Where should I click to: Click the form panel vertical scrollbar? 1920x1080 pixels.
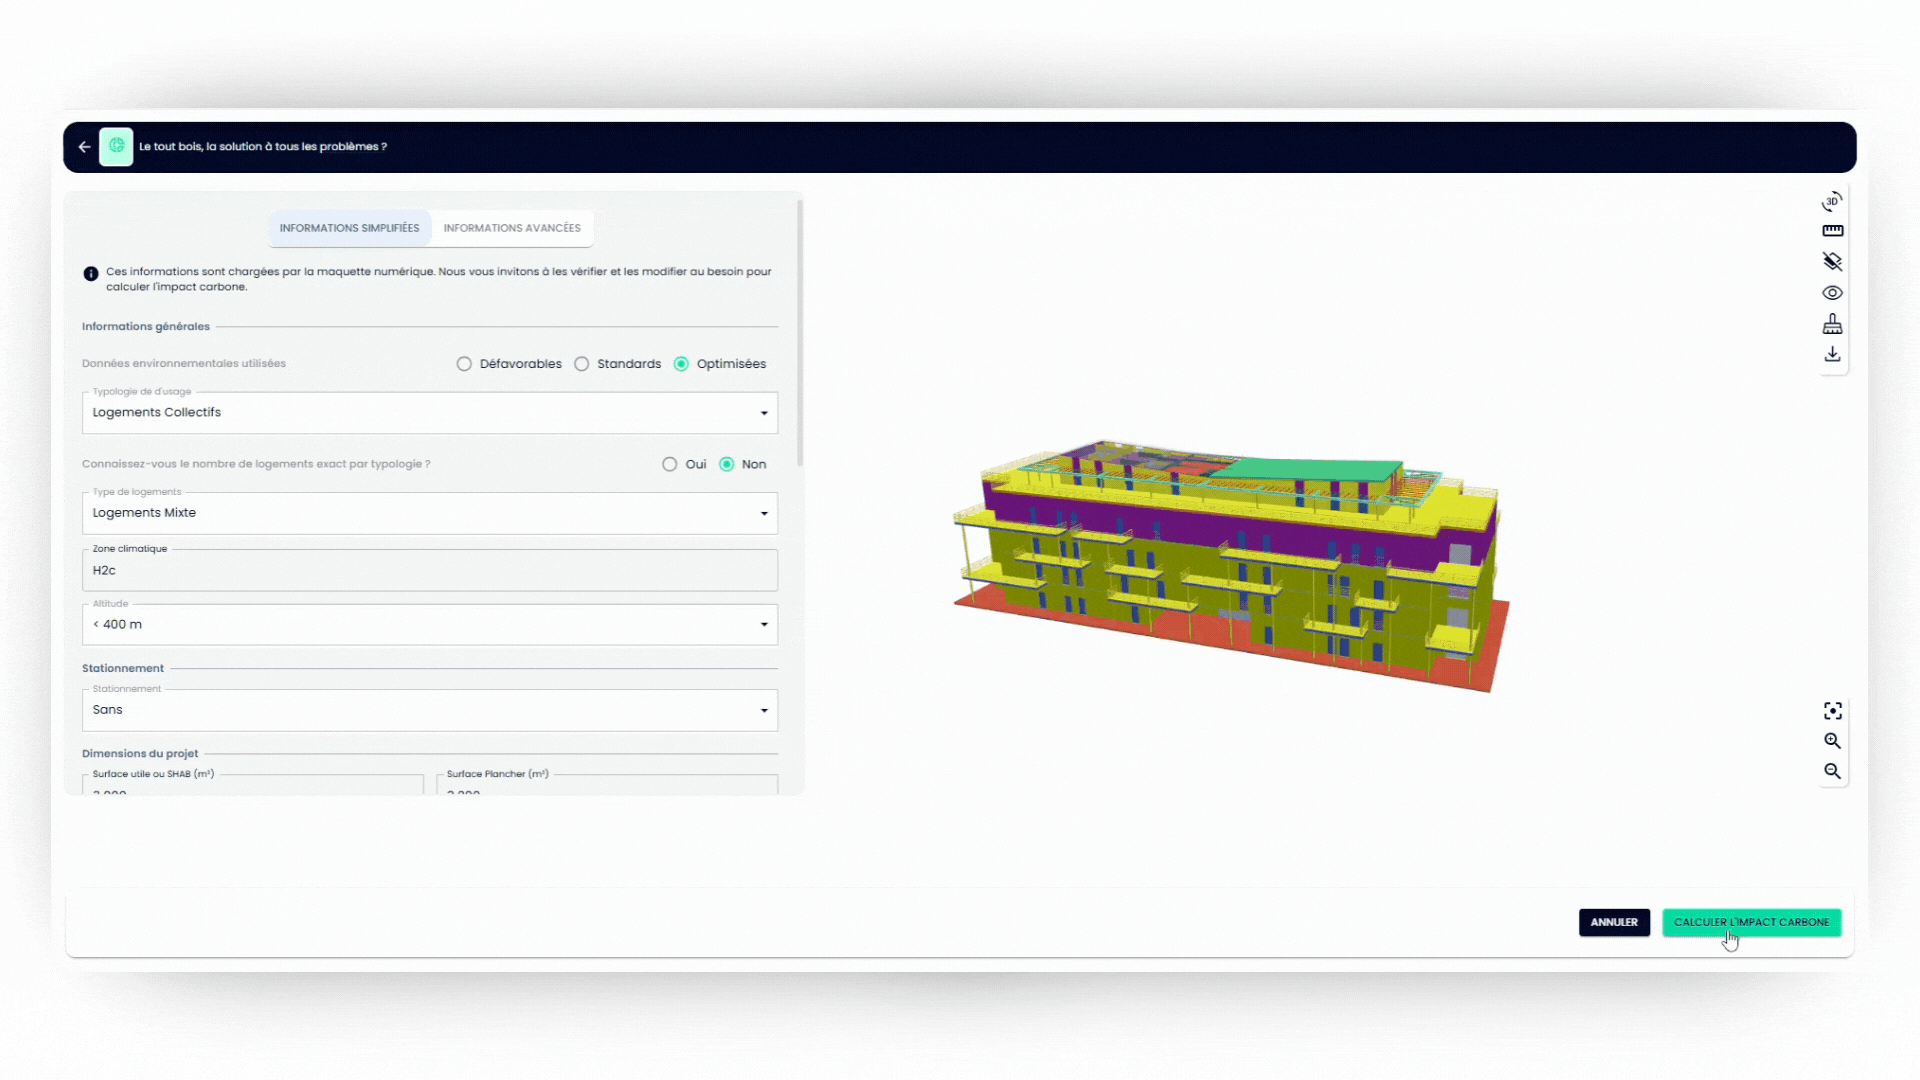800,333
